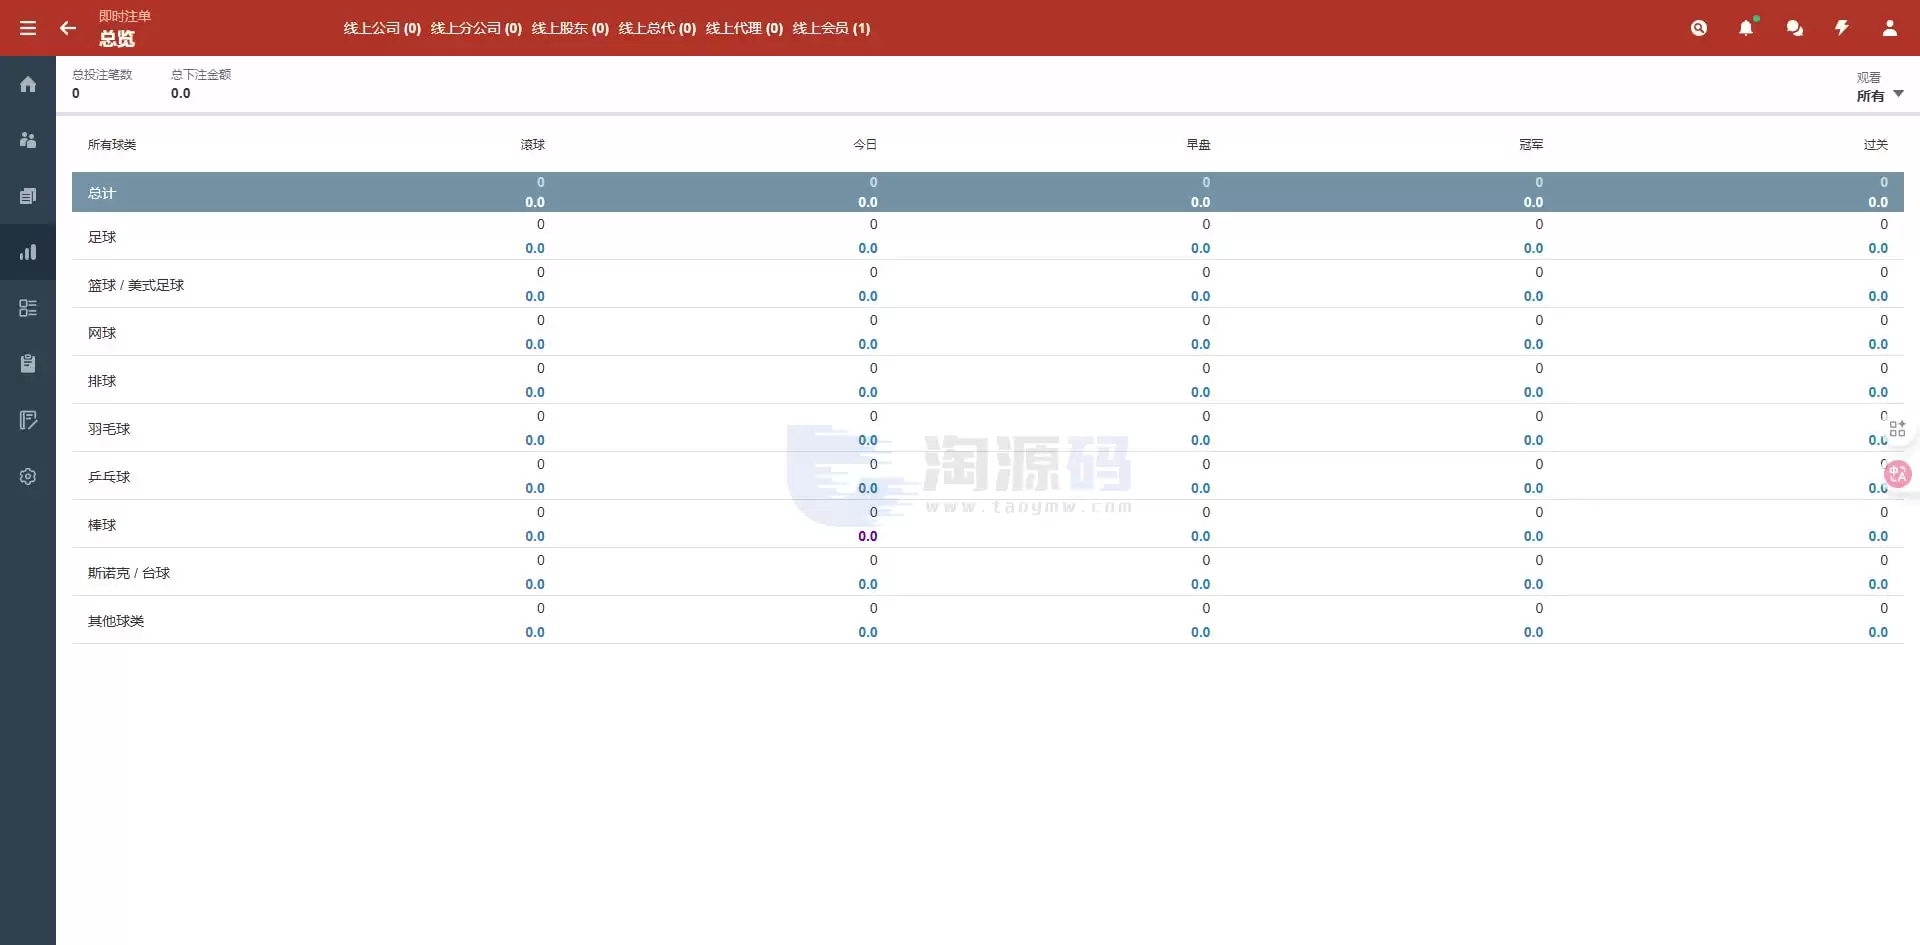
Task: Select the 棒球 row label
Action: coord(102,525)
